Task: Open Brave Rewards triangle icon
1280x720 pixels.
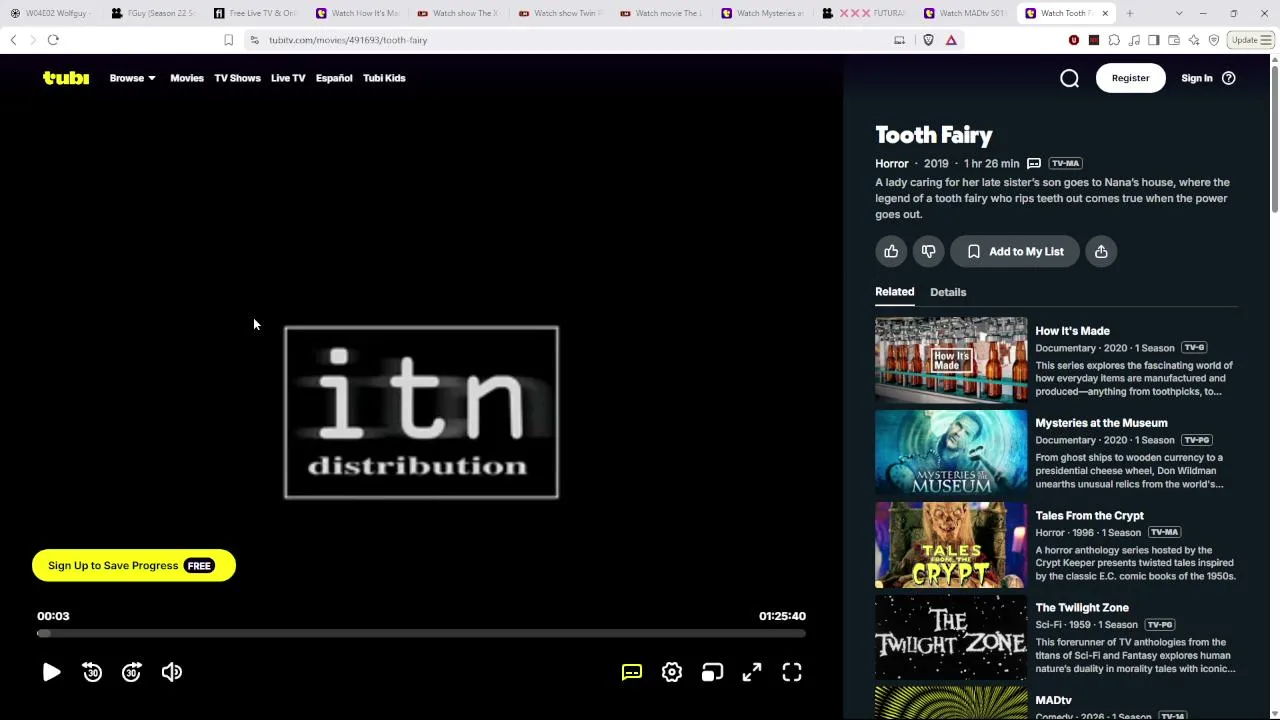Action: pyautogui.click(x=951, y=40)
